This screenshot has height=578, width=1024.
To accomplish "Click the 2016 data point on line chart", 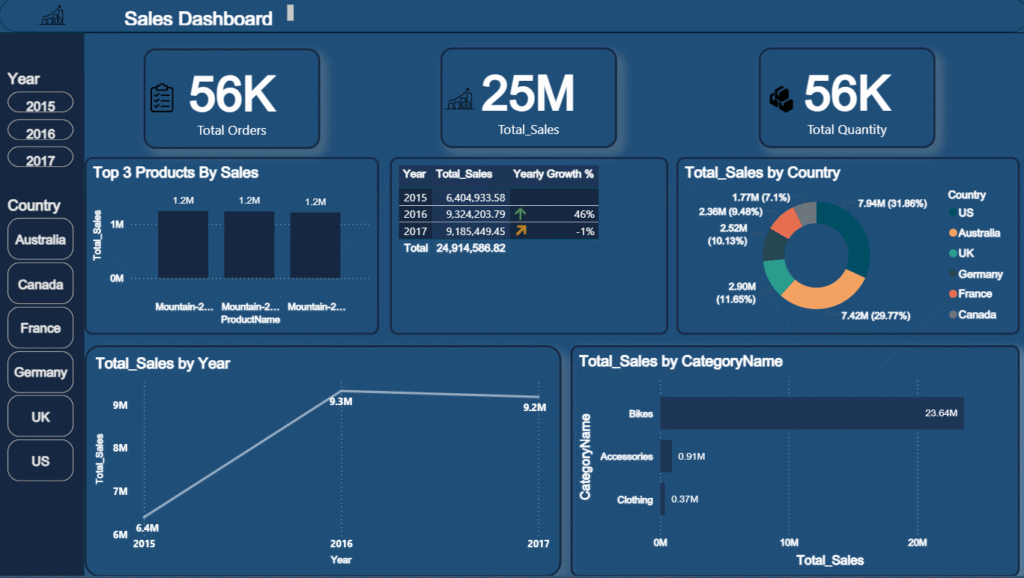I will click(341, 391).
